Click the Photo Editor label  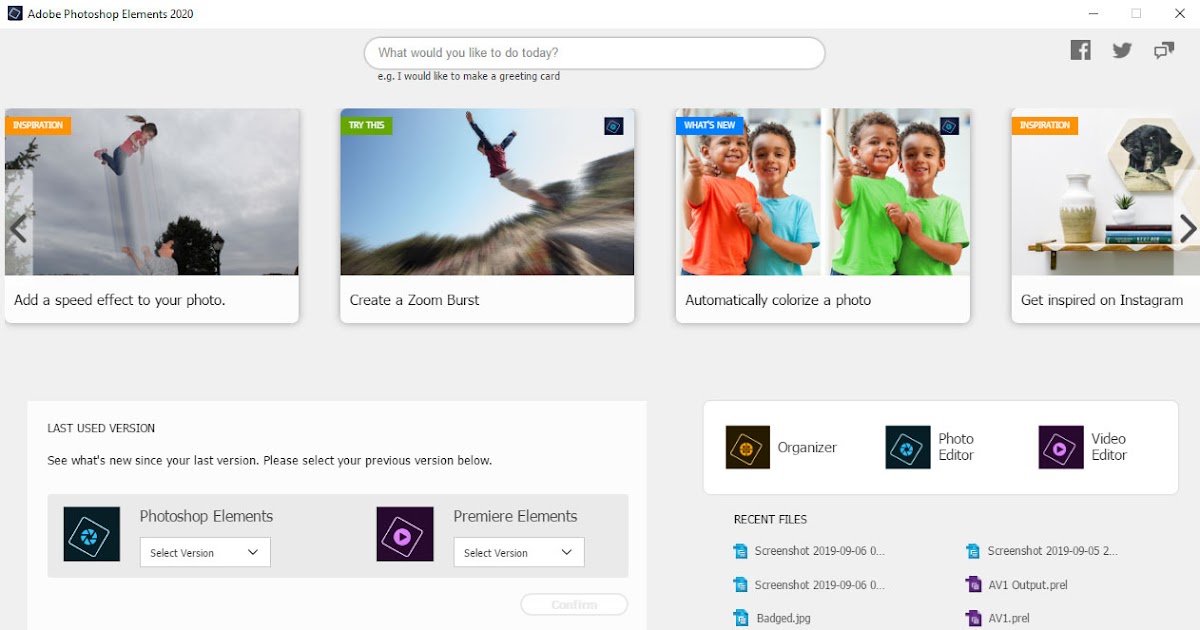click(956, 447)
